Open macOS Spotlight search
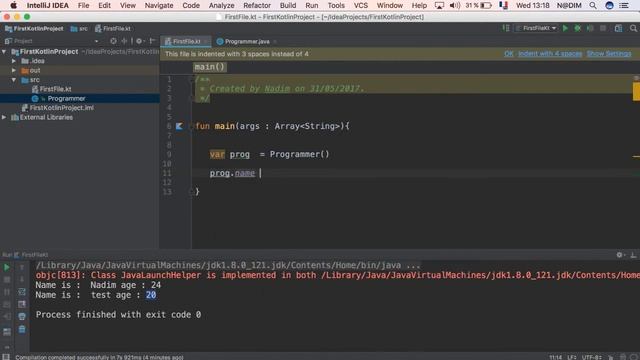 point(593,5)
